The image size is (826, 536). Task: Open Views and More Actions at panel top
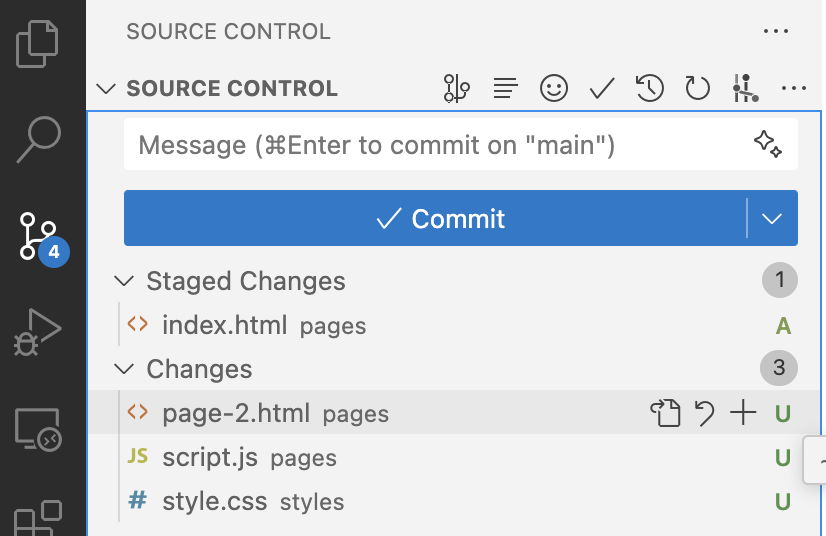tap(776, 31)
